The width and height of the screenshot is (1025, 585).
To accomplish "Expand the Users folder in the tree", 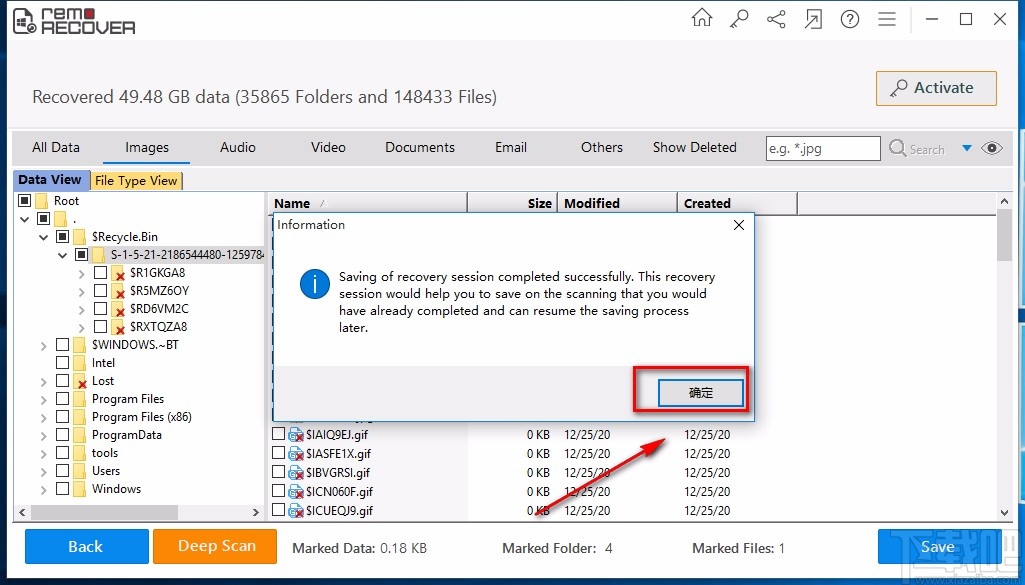I will click(x=42, y=470).
